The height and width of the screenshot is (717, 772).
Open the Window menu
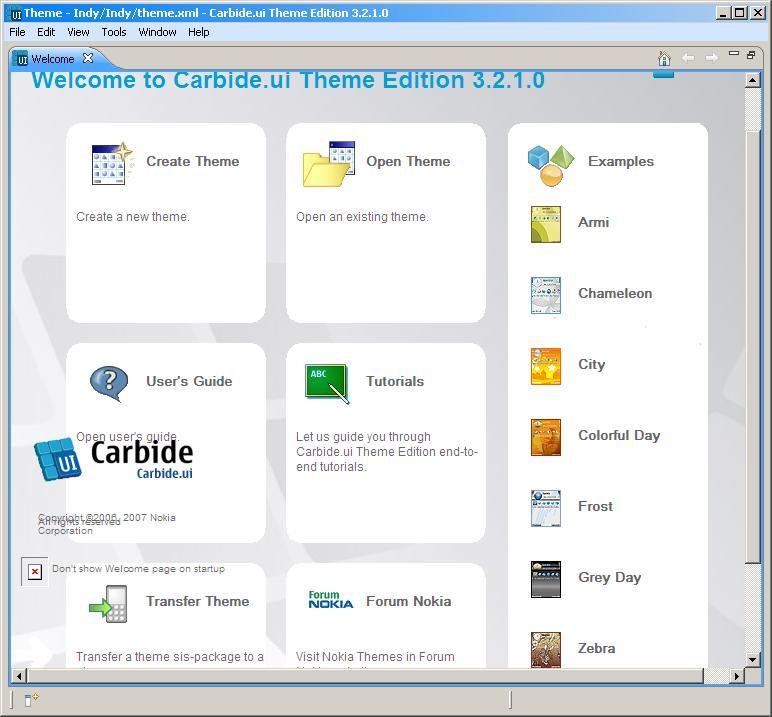click(x=157, y=32)
